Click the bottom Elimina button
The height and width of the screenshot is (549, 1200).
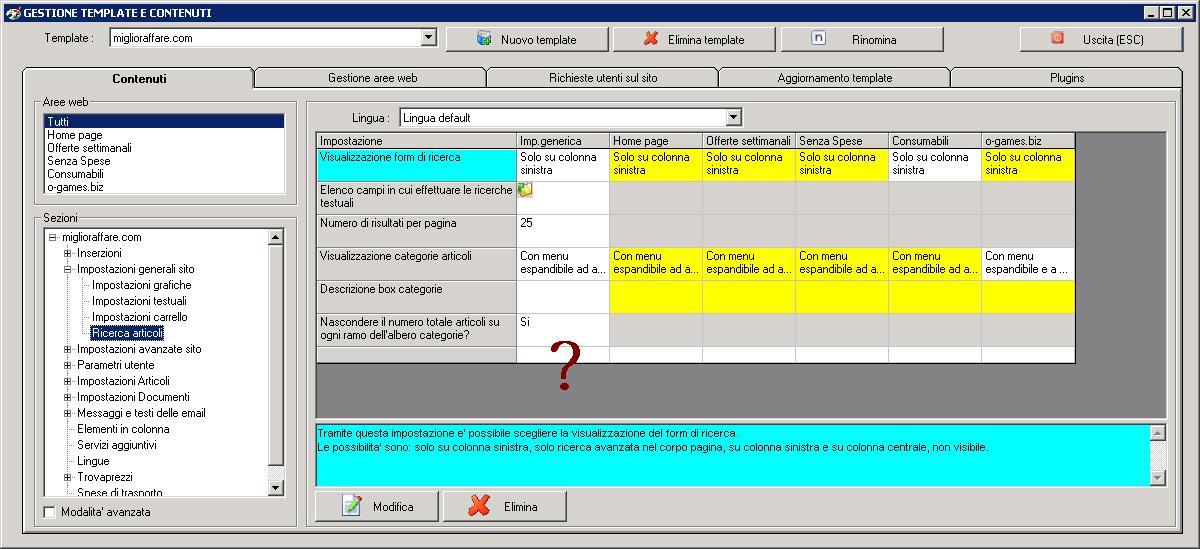505,506
